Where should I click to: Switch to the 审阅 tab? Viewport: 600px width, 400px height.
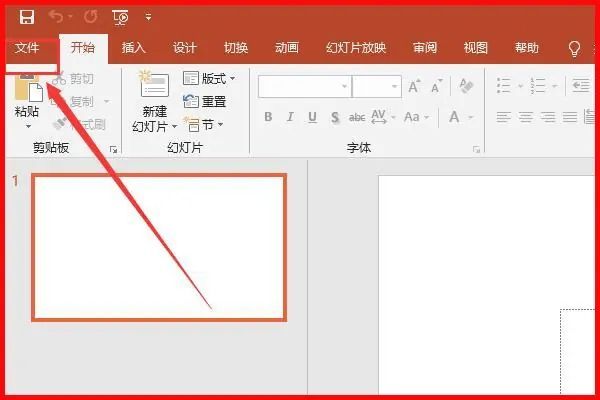[425, 48]
